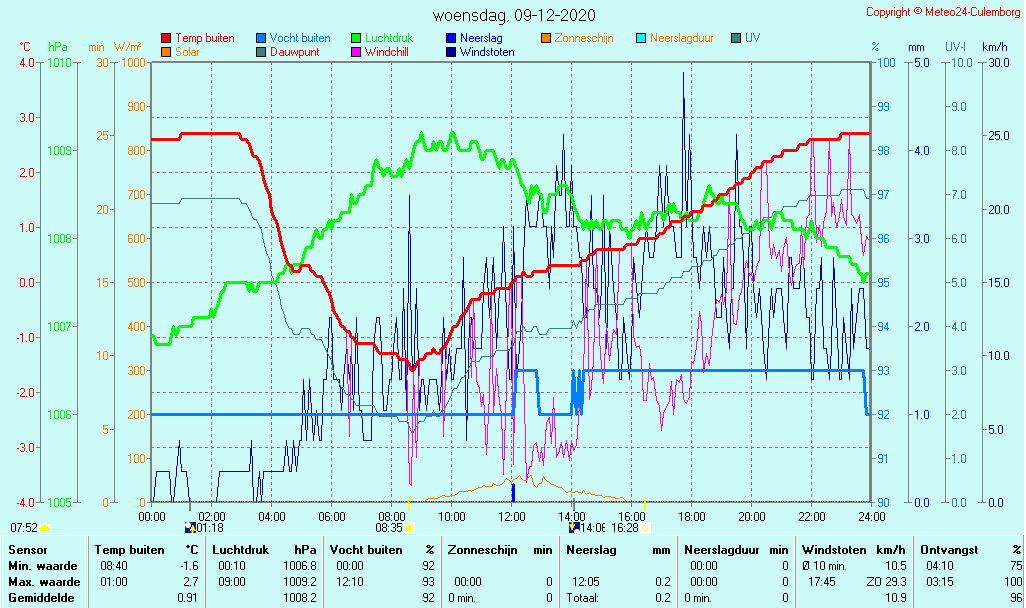Image resolution: width=1026 pixels, height=608 pixels.
Task: Click the Dauwpunt legend label
Action: click(294, 52)
